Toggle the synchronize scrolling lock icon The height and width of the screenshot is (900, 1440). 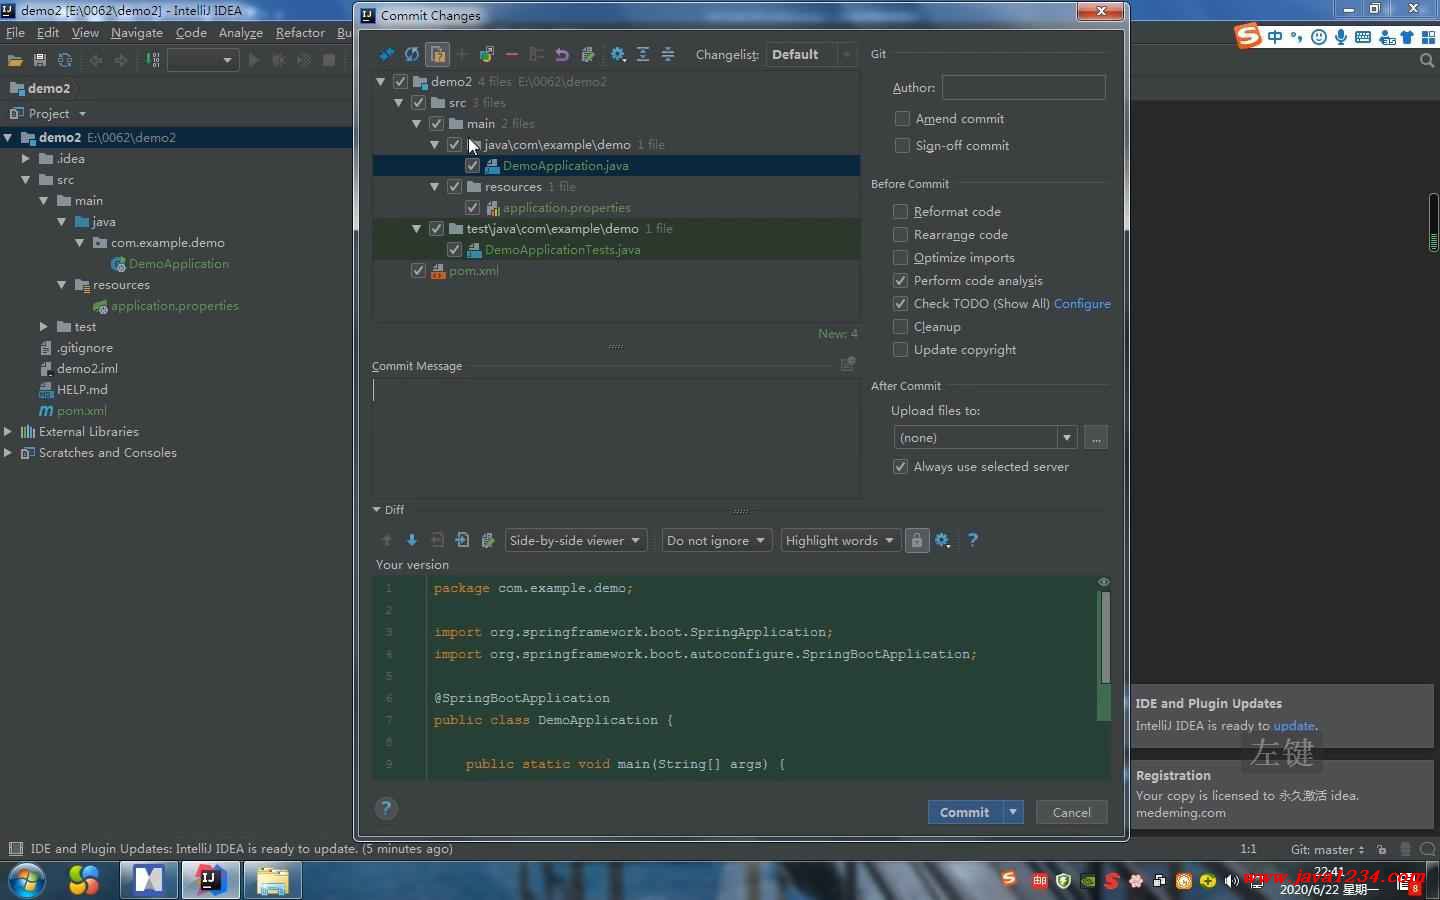click(x=917, y=540)
